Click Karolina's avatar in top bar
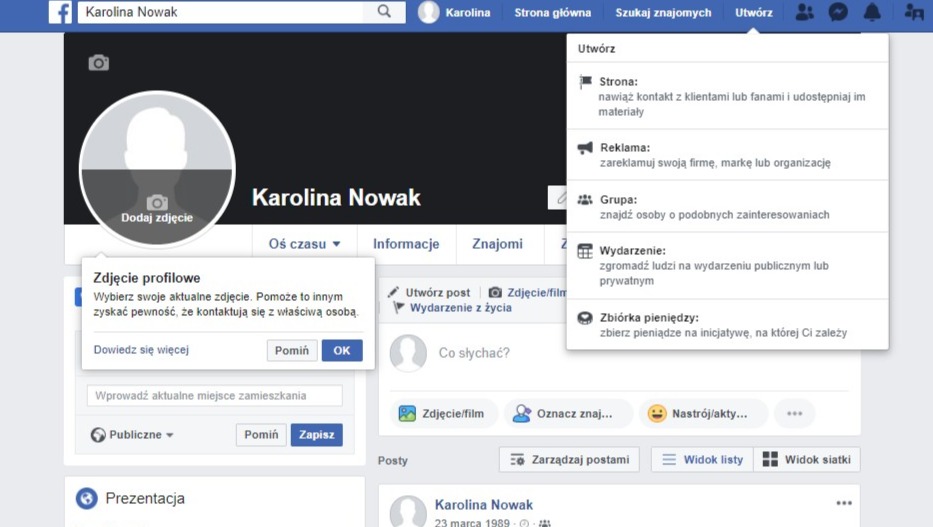933x527 pixels. point(428,12)
